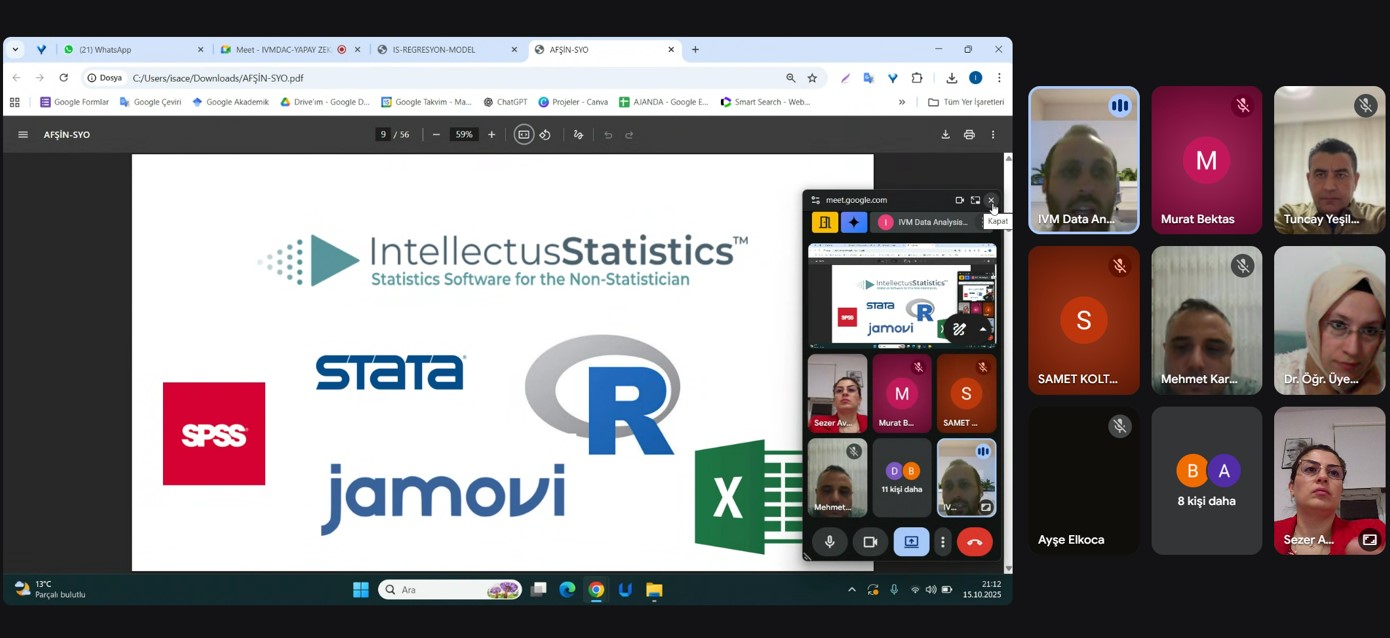This screenshot has width=1390, height=638.
Task: Toggle camera in Meet mini window
Action: [870, 542]
